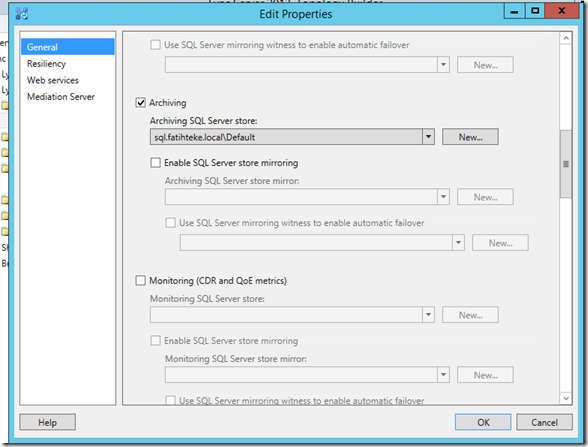Maximize the Edit Properties window
The width and height of the screenshot is (588, 447).
tap(535, 11)
